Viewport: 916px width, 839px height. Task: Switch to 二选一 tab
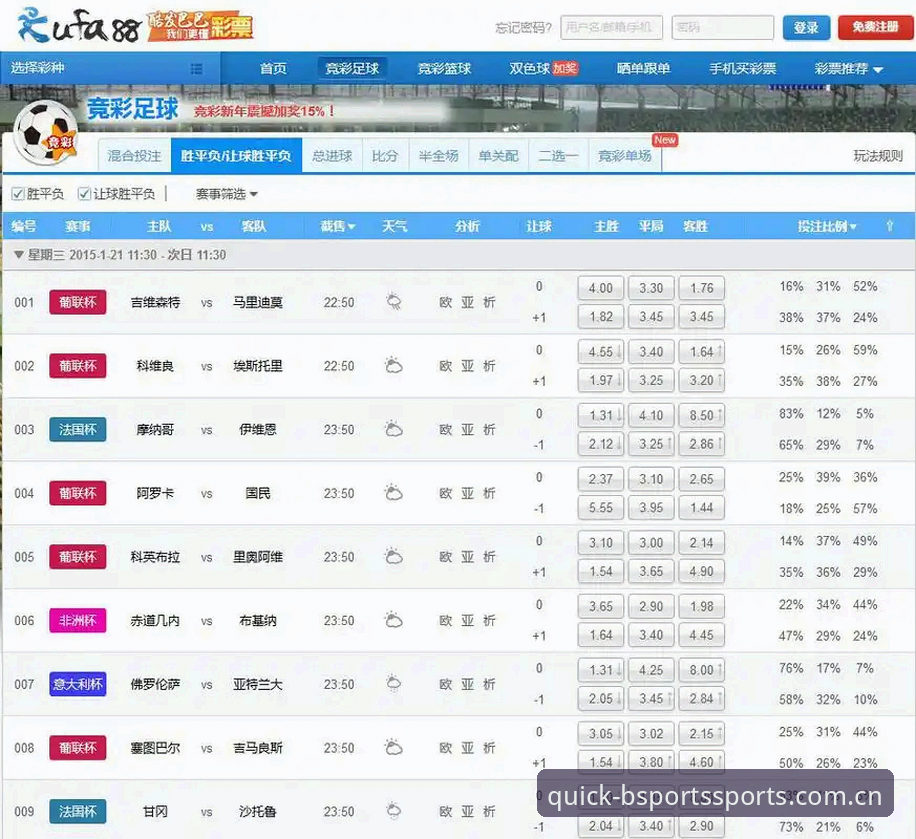point(558,155)
